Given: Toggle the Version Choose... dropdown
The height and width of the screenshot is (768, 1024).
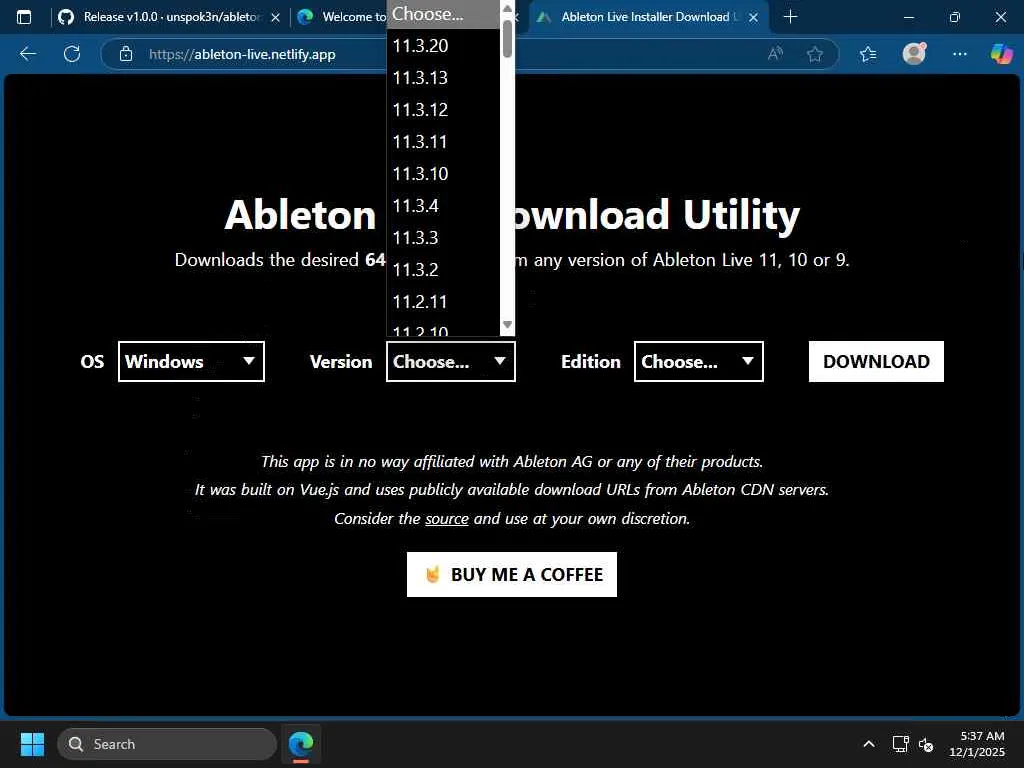Looking at the screenshot, I should point(451,362).
